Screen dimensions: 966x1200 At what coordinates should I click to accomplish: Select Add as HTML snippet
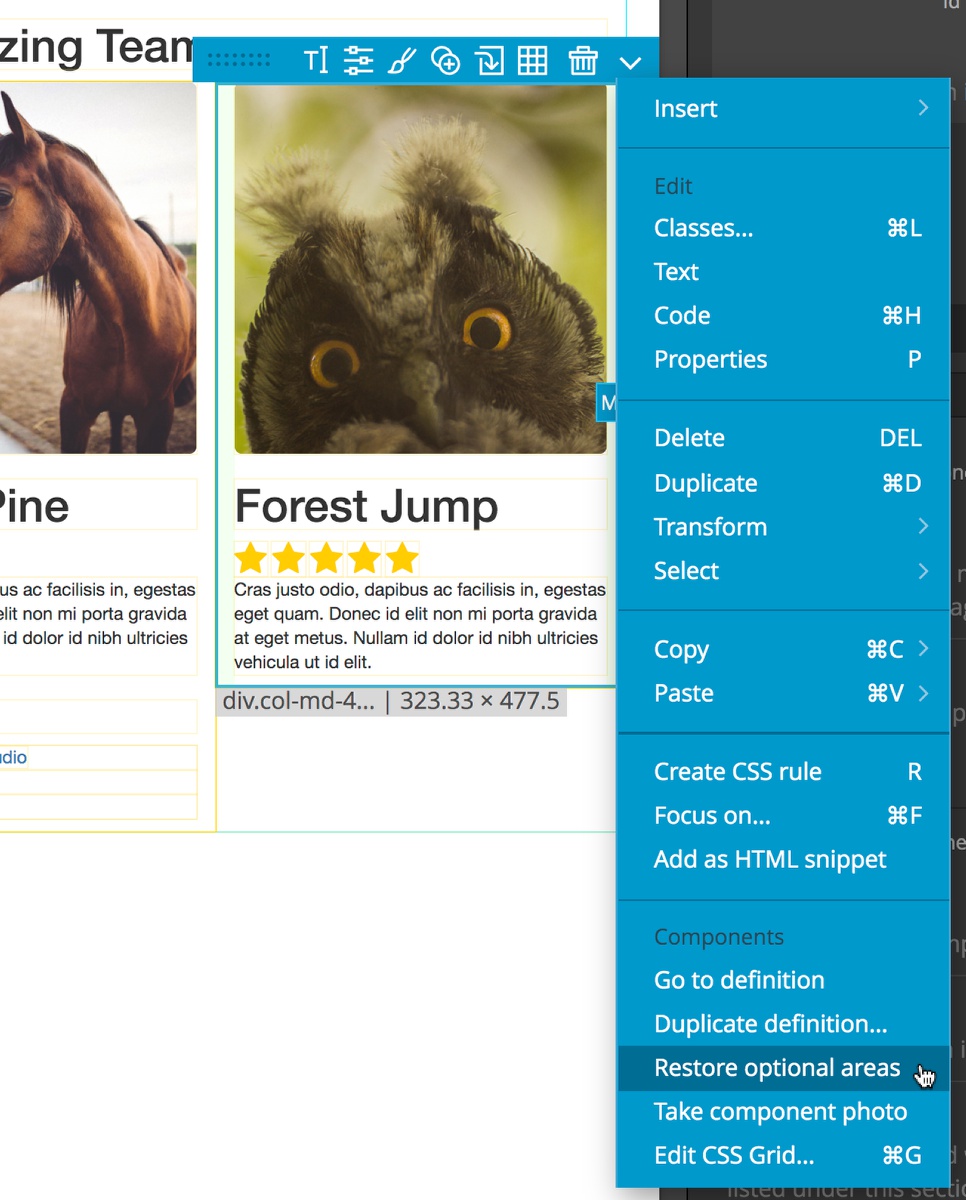pyautogui.click(x=783, y=859)
